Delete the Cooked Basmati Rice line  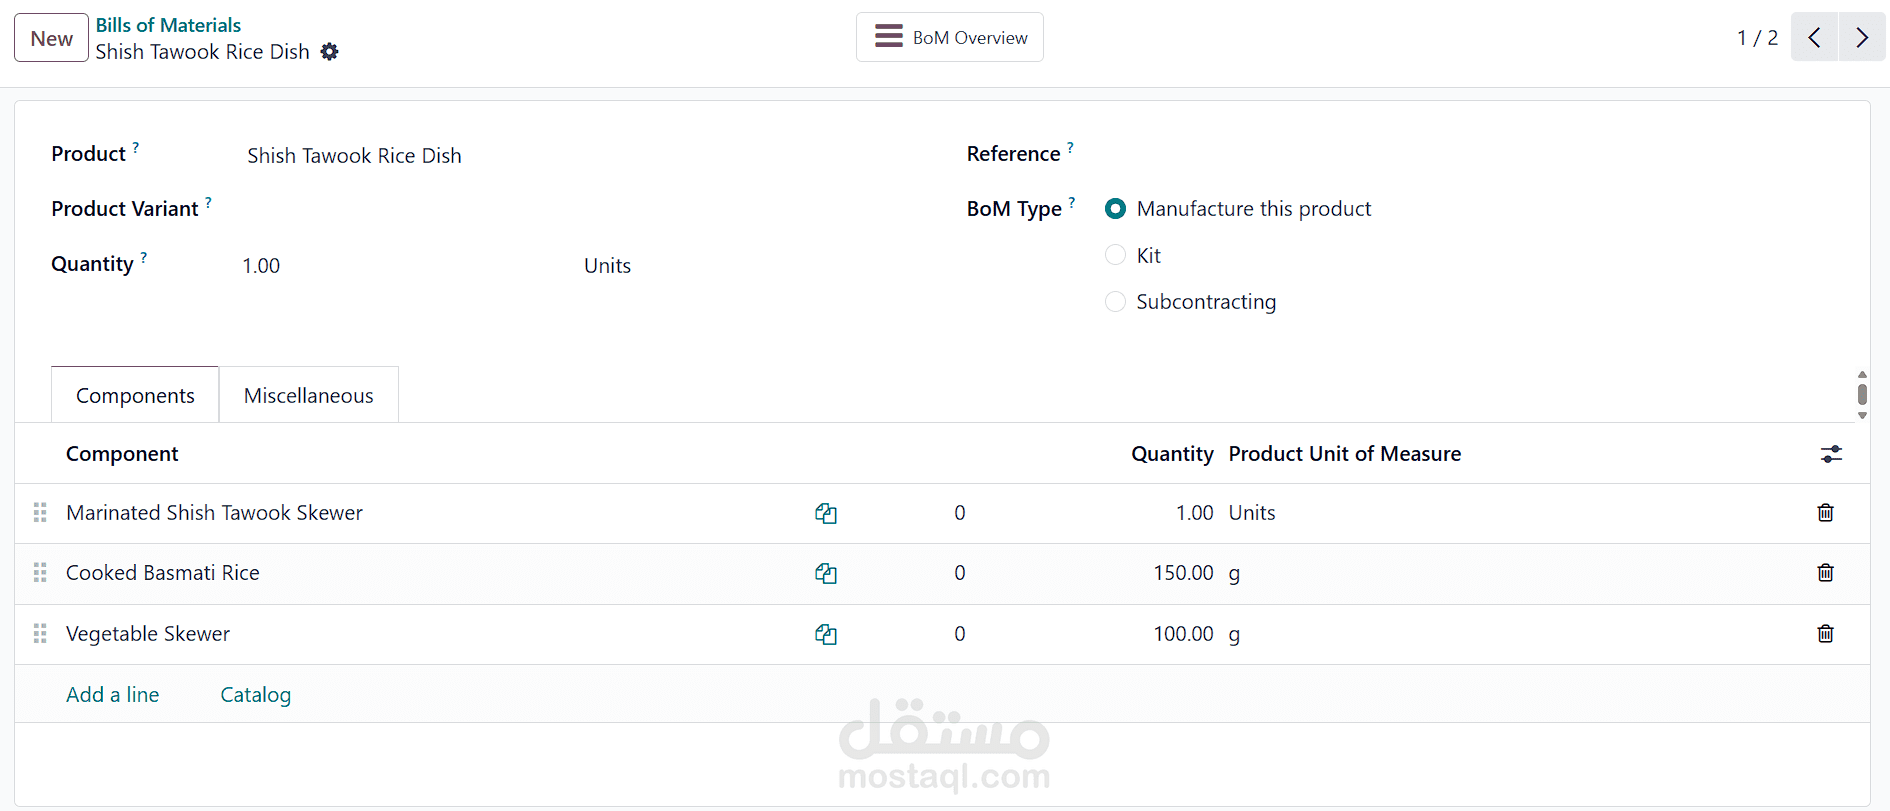[1825, 573]
